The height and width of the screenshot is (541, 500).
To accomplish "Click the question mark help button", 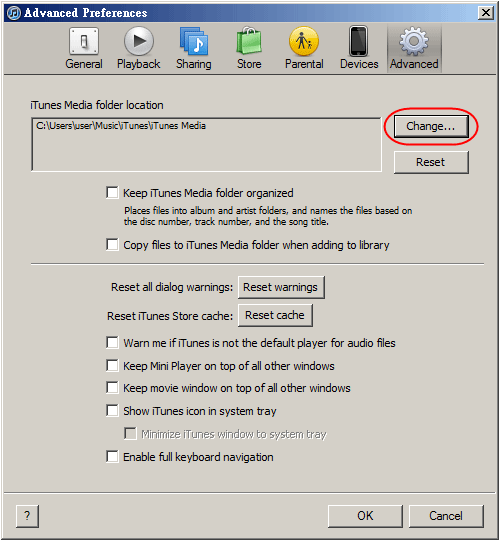I will click(x=27, y=516).
